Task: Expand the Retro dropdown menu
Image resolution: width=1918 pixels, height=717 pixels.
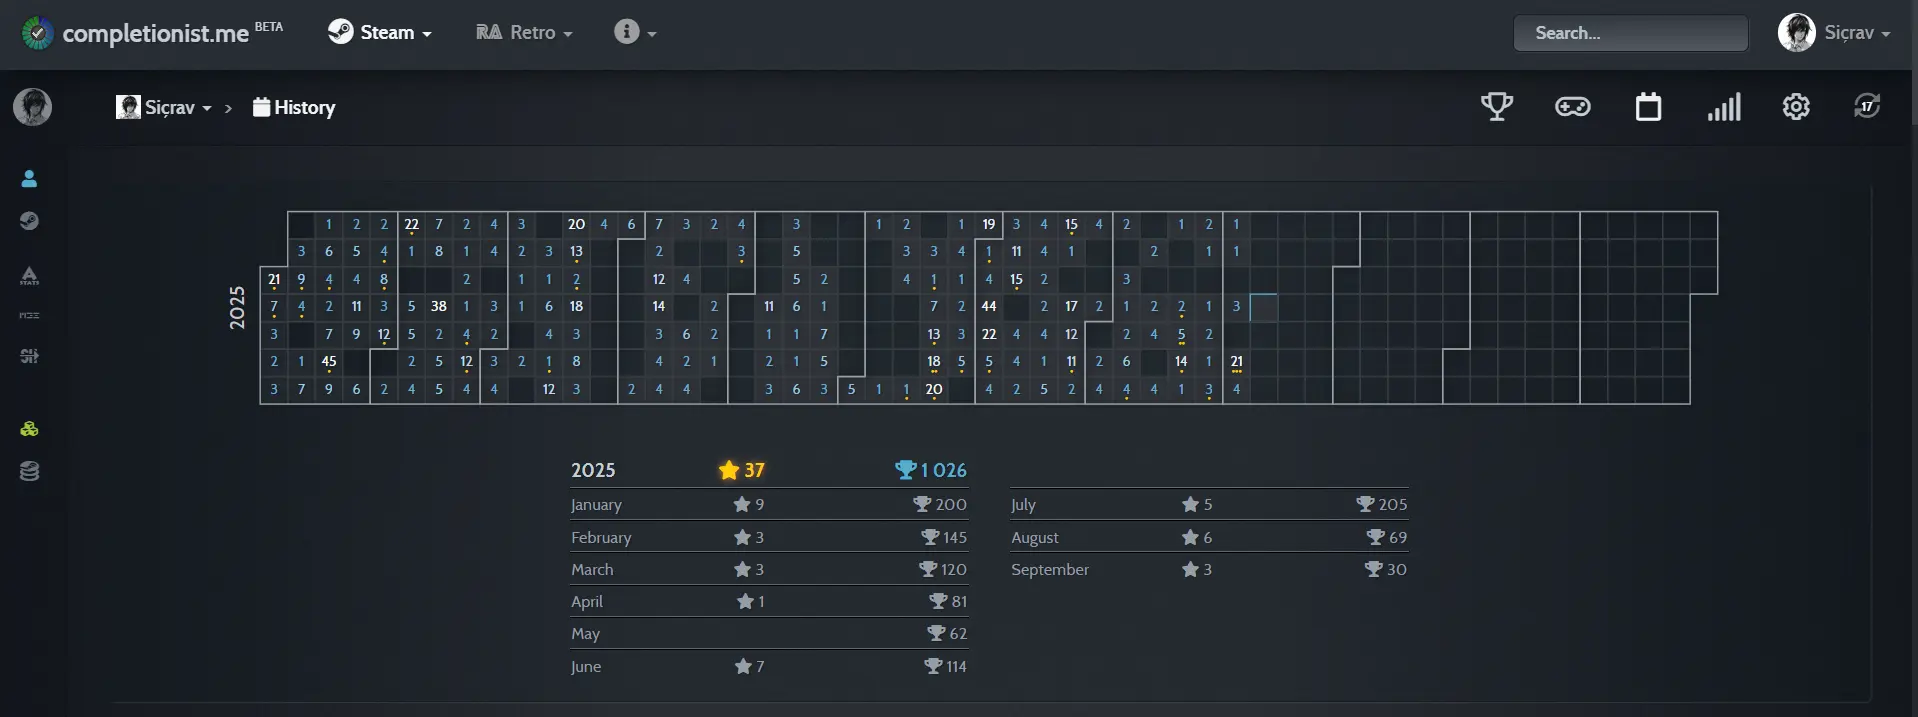Action: click(x=524, y=33)
